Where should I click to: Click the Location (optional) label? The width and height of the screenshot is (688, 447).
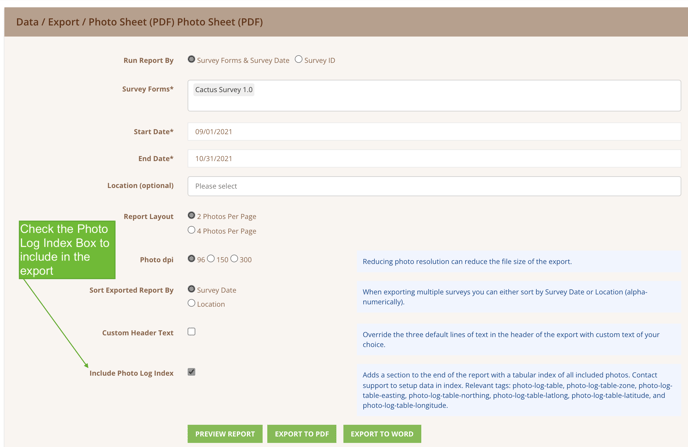[140, 186]
